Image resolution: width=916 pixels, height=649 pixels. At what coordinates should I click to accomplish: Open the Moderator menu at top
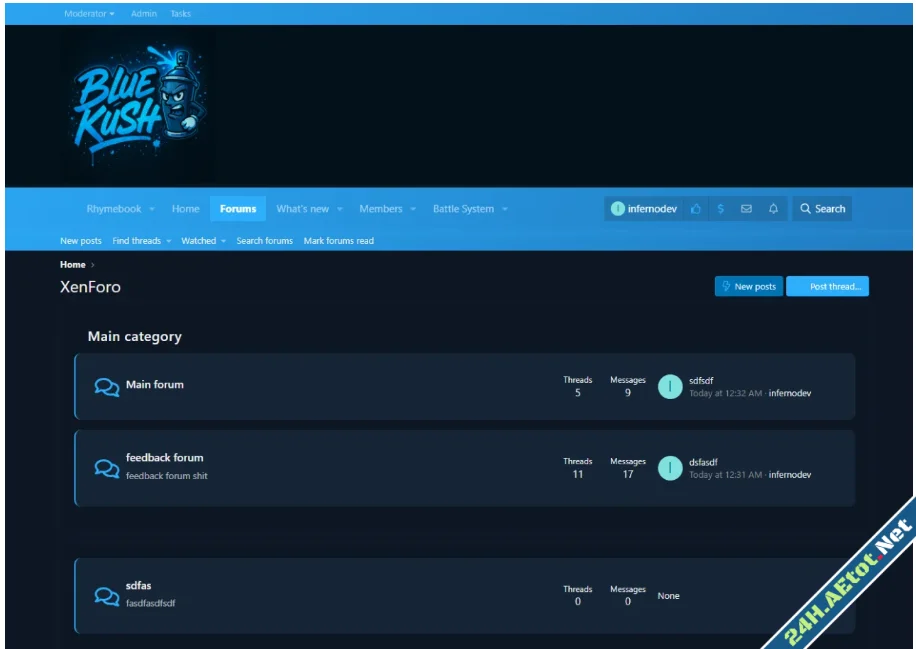(x=88, y=14)
